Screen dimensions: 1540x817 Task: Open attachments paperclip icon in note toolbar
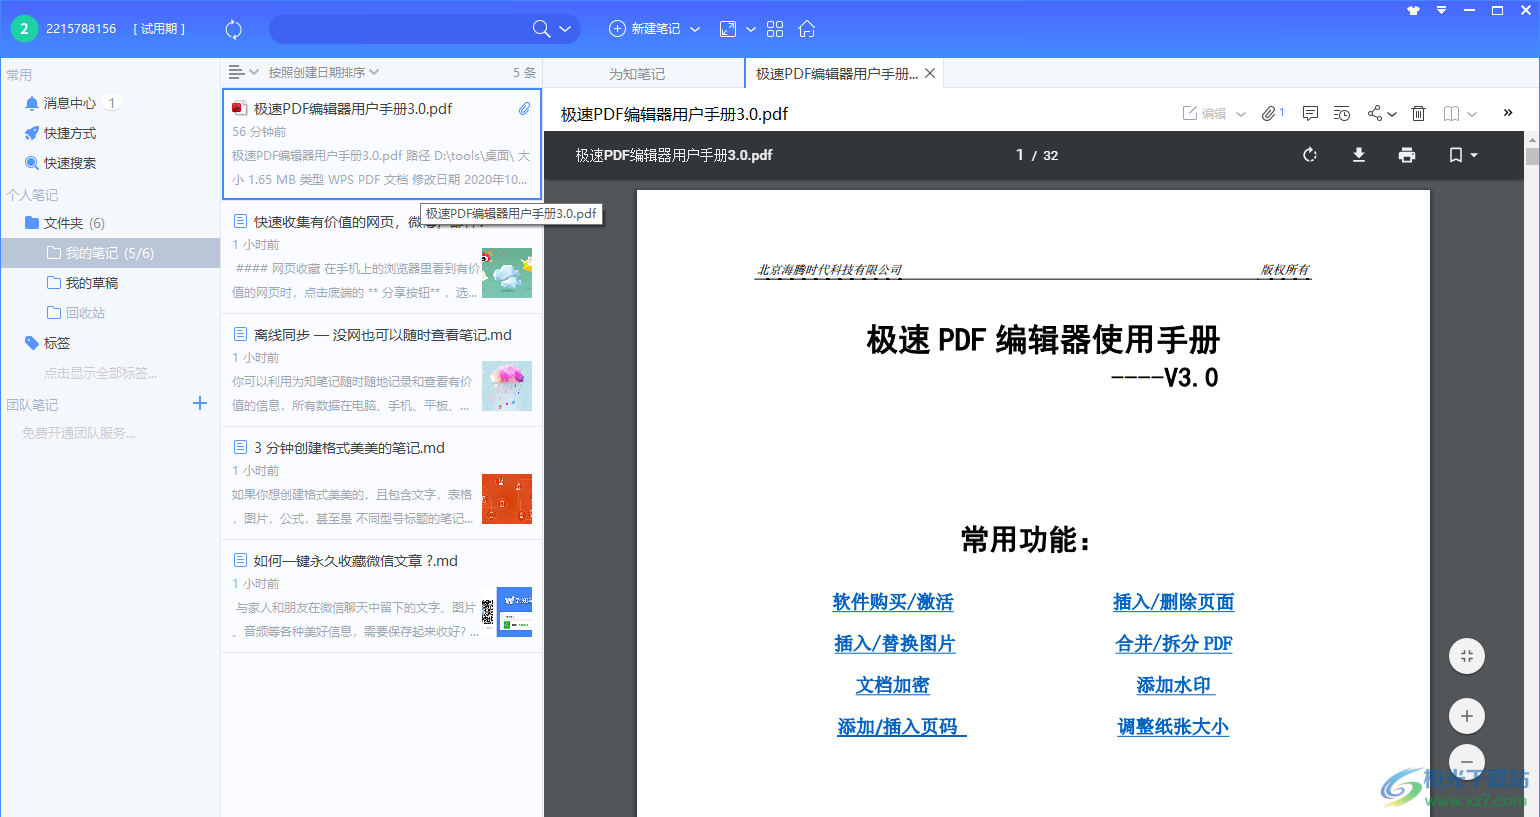[1269, 114]
